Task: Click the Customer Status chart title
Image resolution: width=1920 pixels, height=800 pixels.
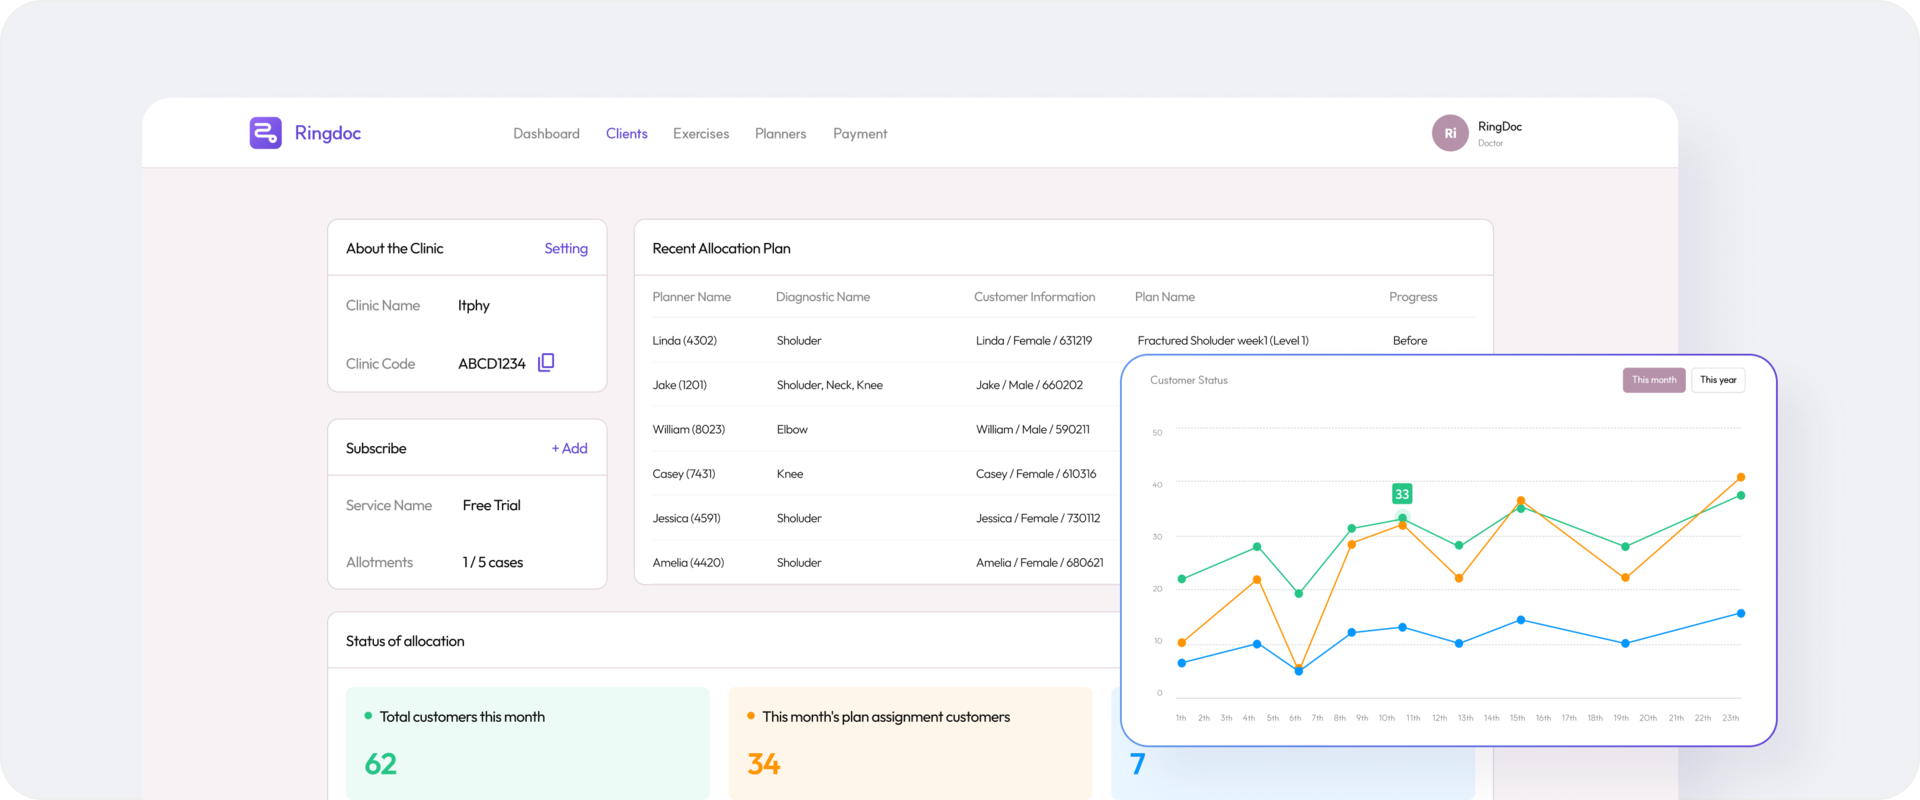Action: pyautogui.click(x=1189, y=380)
